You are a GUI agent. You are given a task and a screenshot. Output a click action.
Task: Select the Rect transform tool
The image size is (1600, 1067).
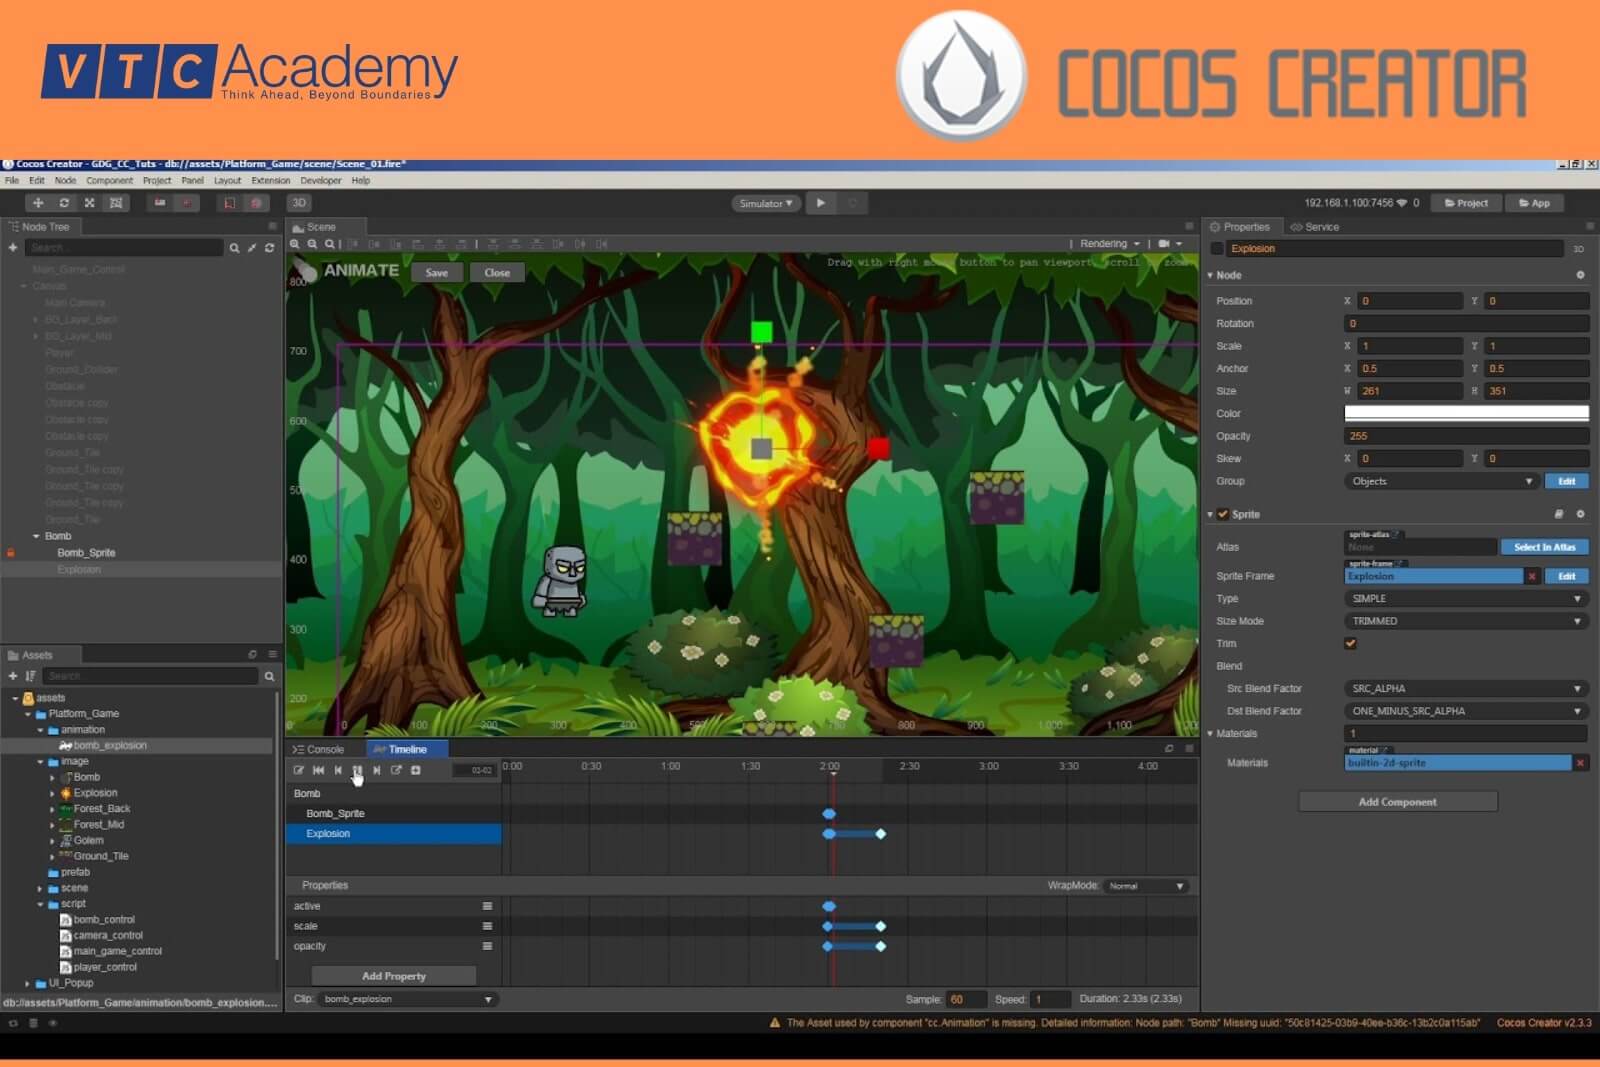click(116, 202)
